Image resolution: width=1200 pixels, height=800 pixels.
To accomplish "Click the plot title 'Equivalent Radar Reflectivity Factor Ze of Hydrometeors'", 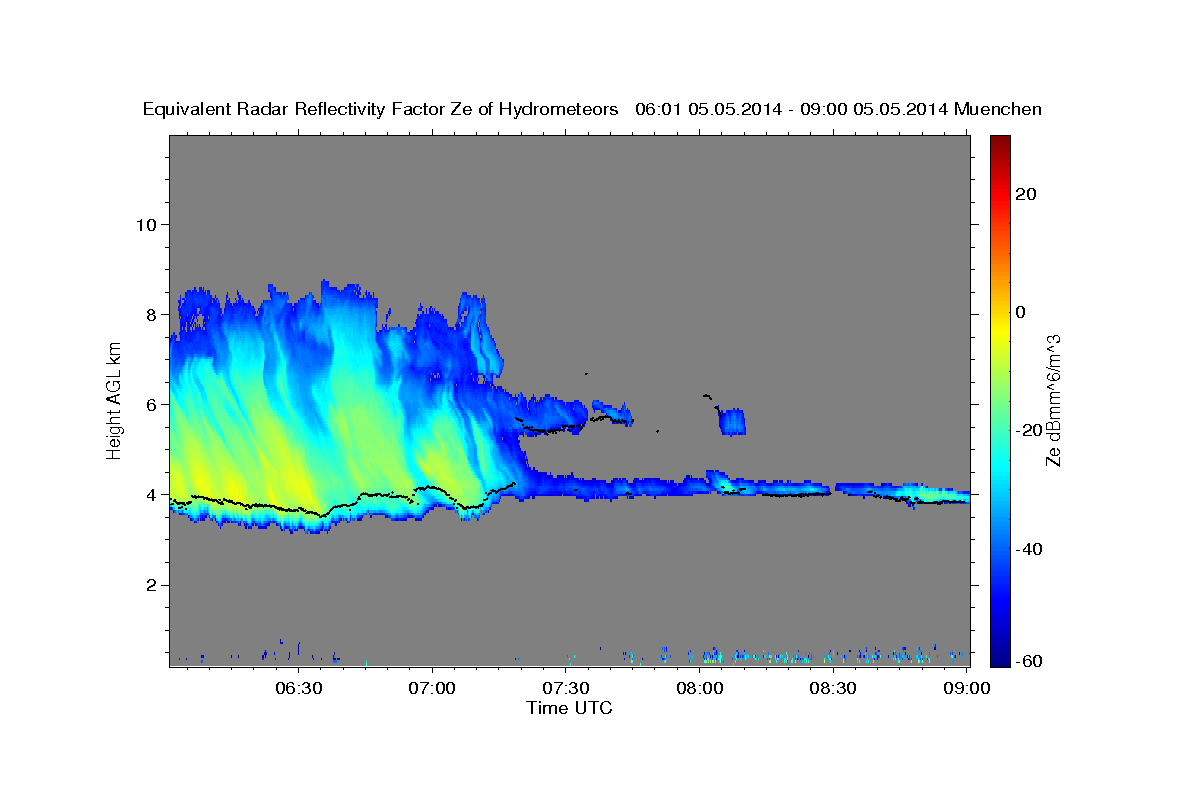I will pyautogui.click(x=381, y=109).
